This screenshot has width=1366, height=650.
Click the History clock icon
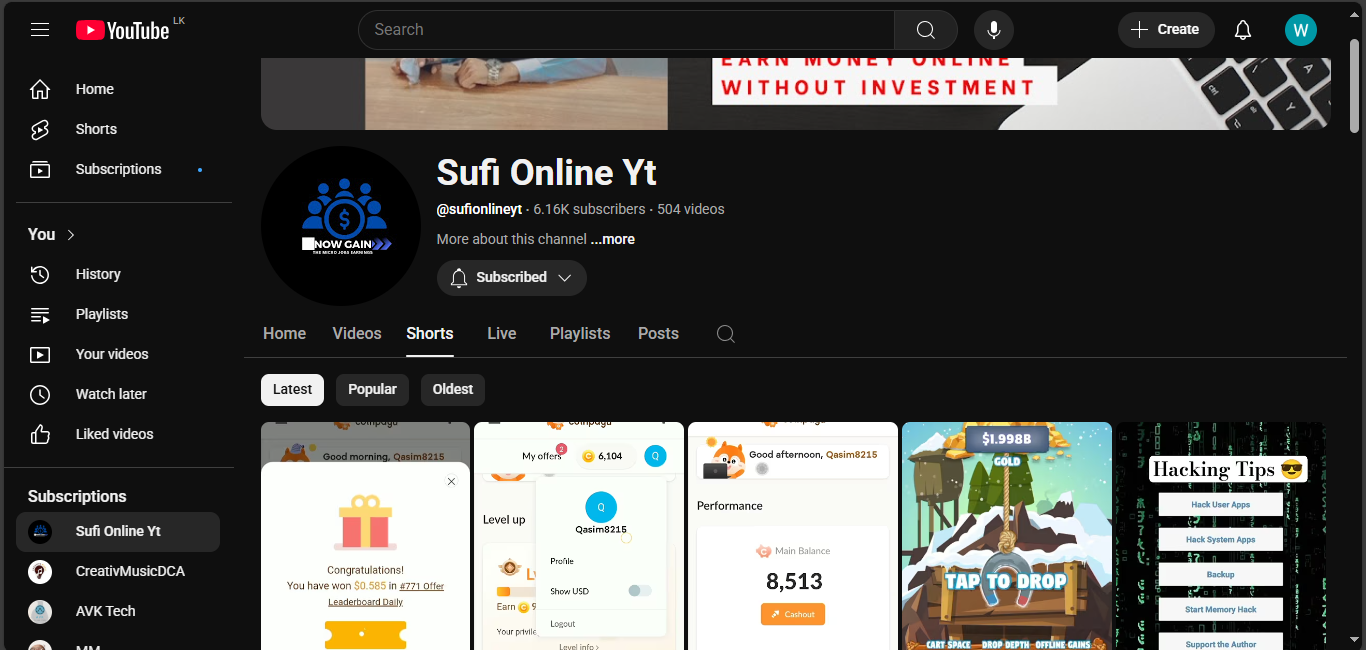pos(40,274)
